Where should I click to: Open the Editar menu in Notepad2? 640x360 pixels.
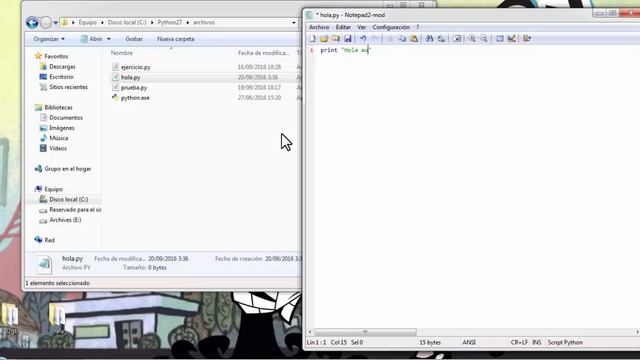(343, 27)
